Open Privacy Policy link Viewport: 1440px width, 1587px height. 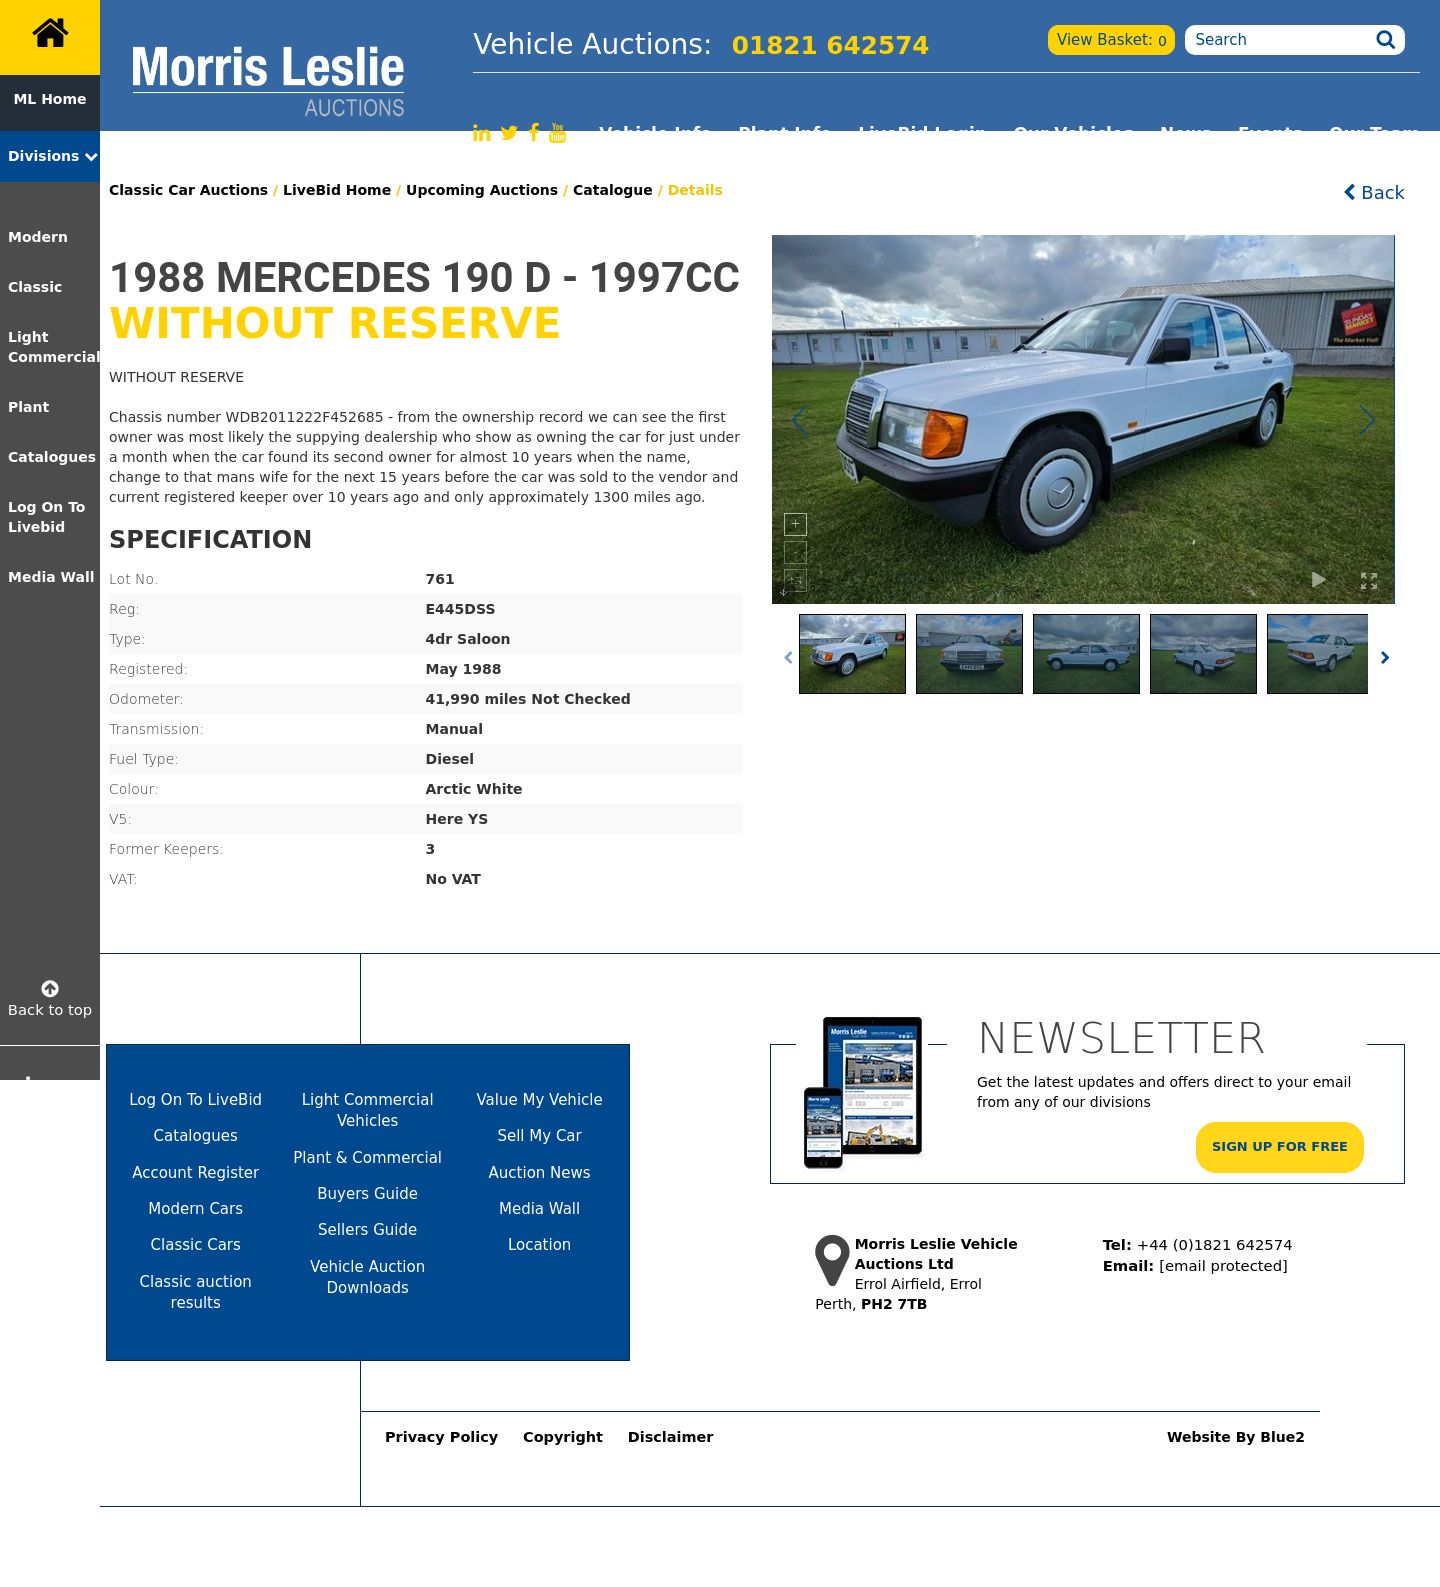click(x=441, y=1437)
